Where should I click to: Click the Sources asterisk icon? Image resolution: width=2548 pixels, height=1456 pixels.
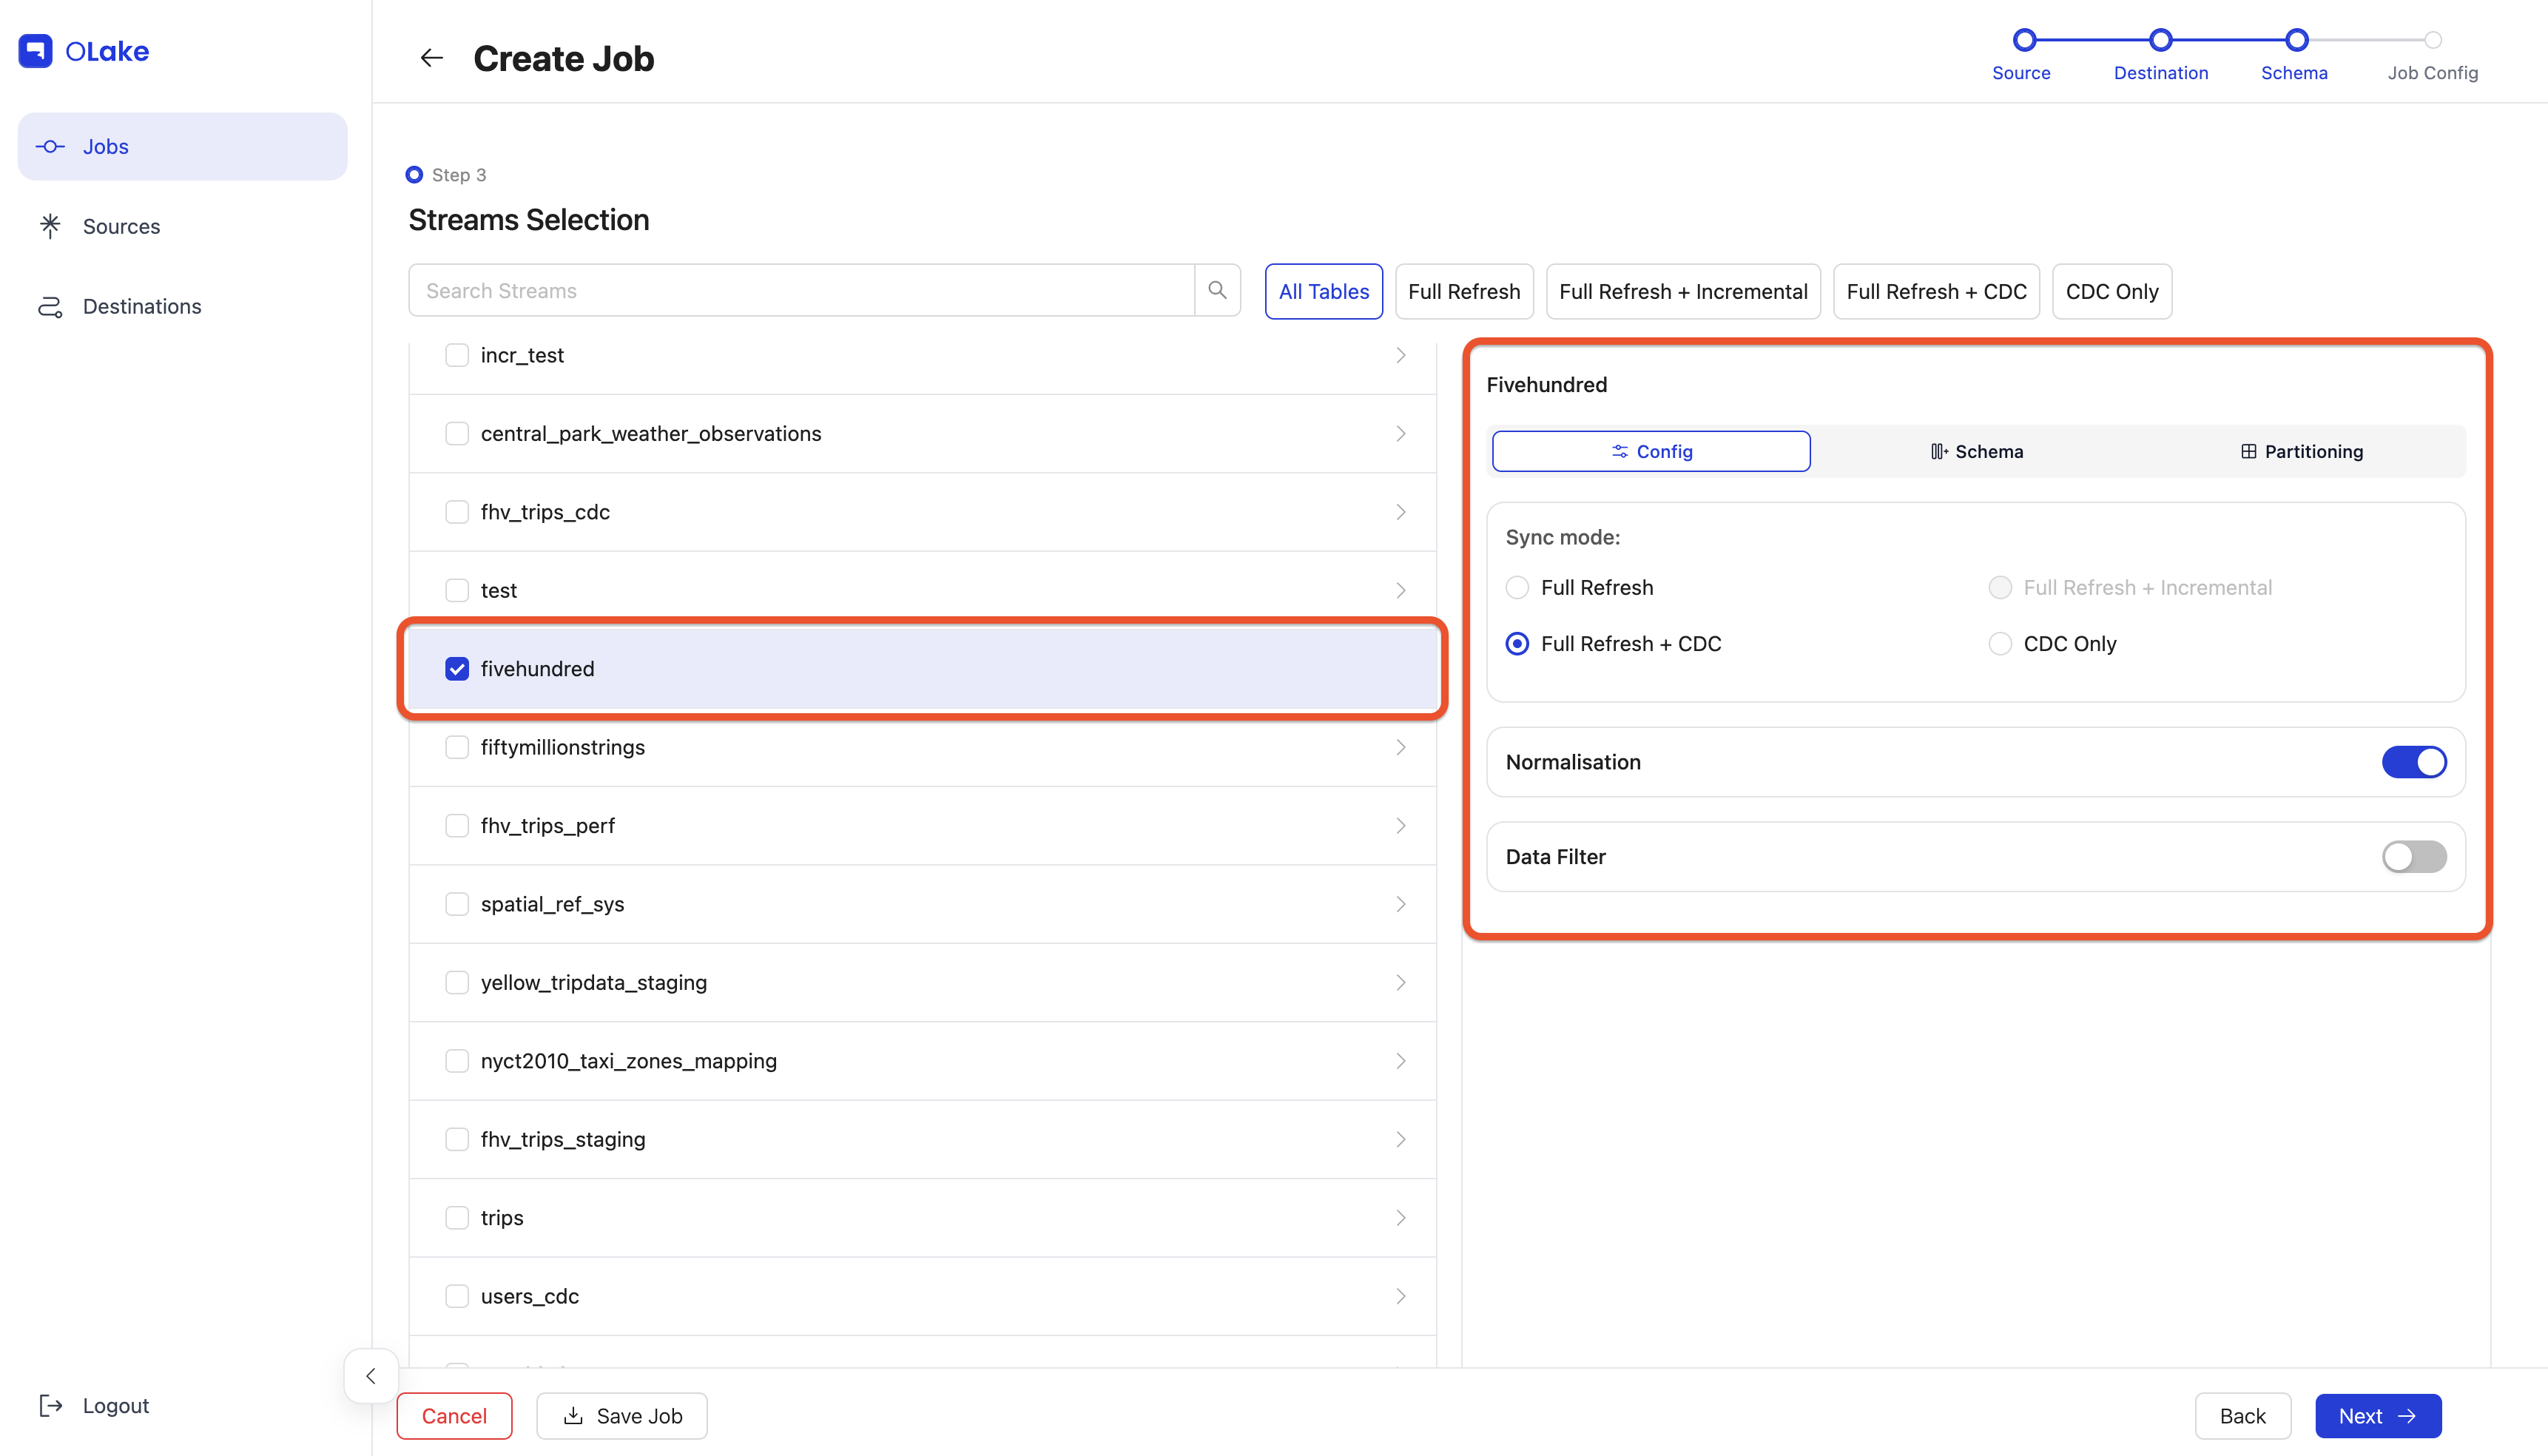click(x=50, y=226)
